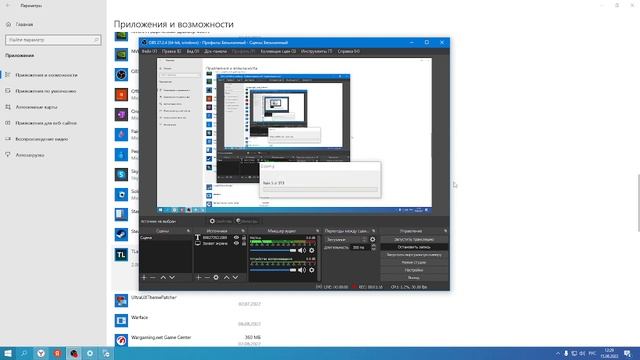Open the Help menu in OBS
640x360 pixels.
tap(349, 51)
